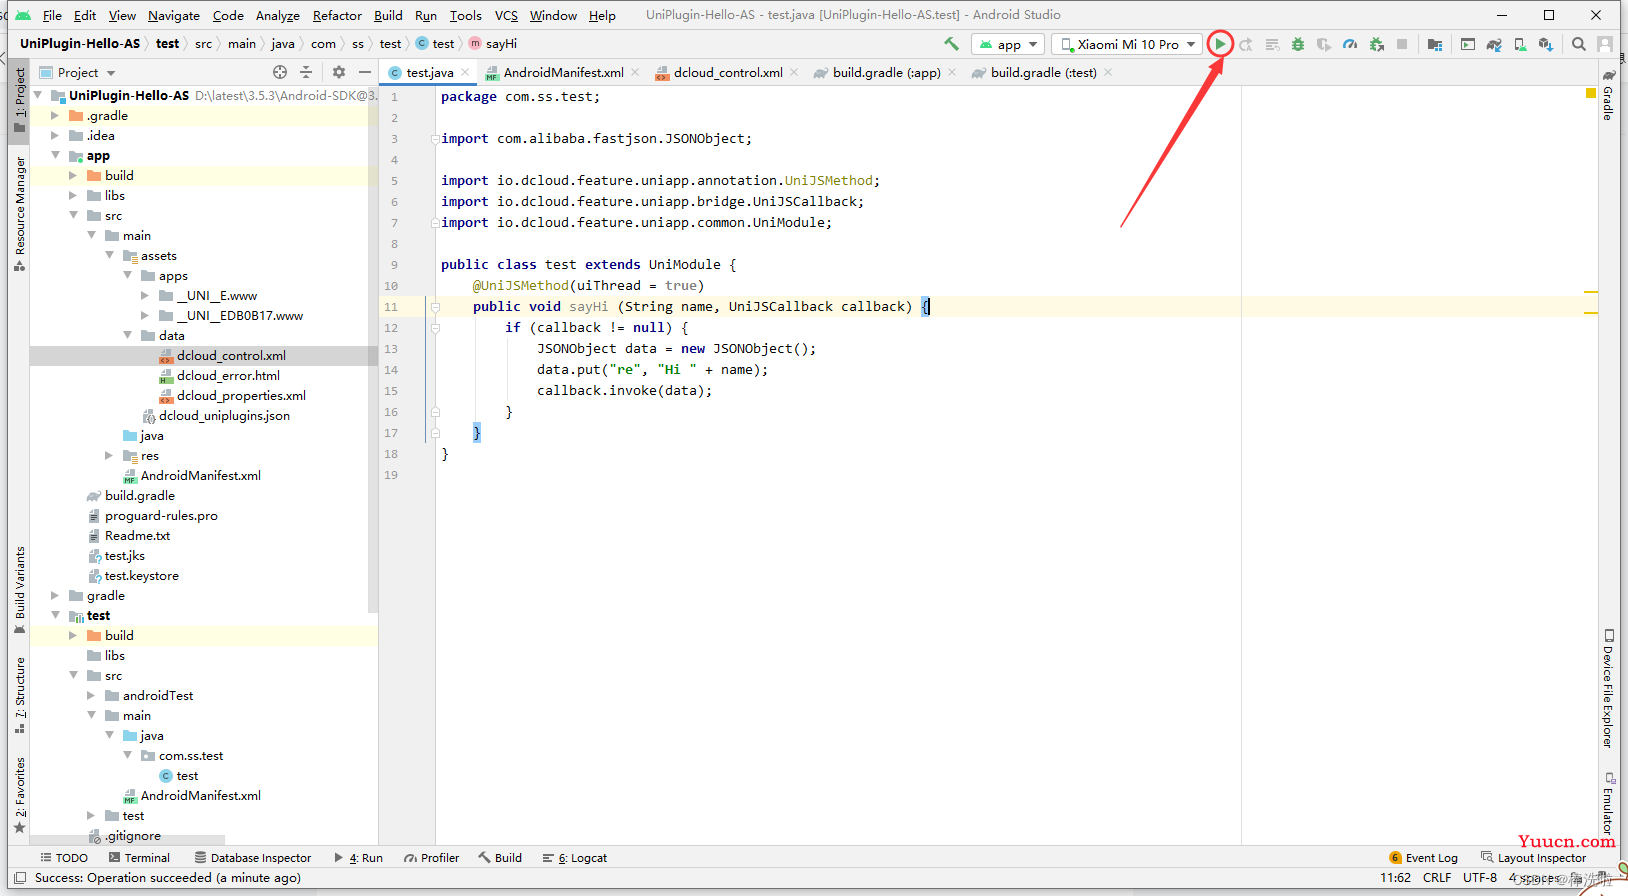The width and height of the screenshot is (1628, 896).
Task: Click the Profile app gauge icon
Action: click(1350, 44)
